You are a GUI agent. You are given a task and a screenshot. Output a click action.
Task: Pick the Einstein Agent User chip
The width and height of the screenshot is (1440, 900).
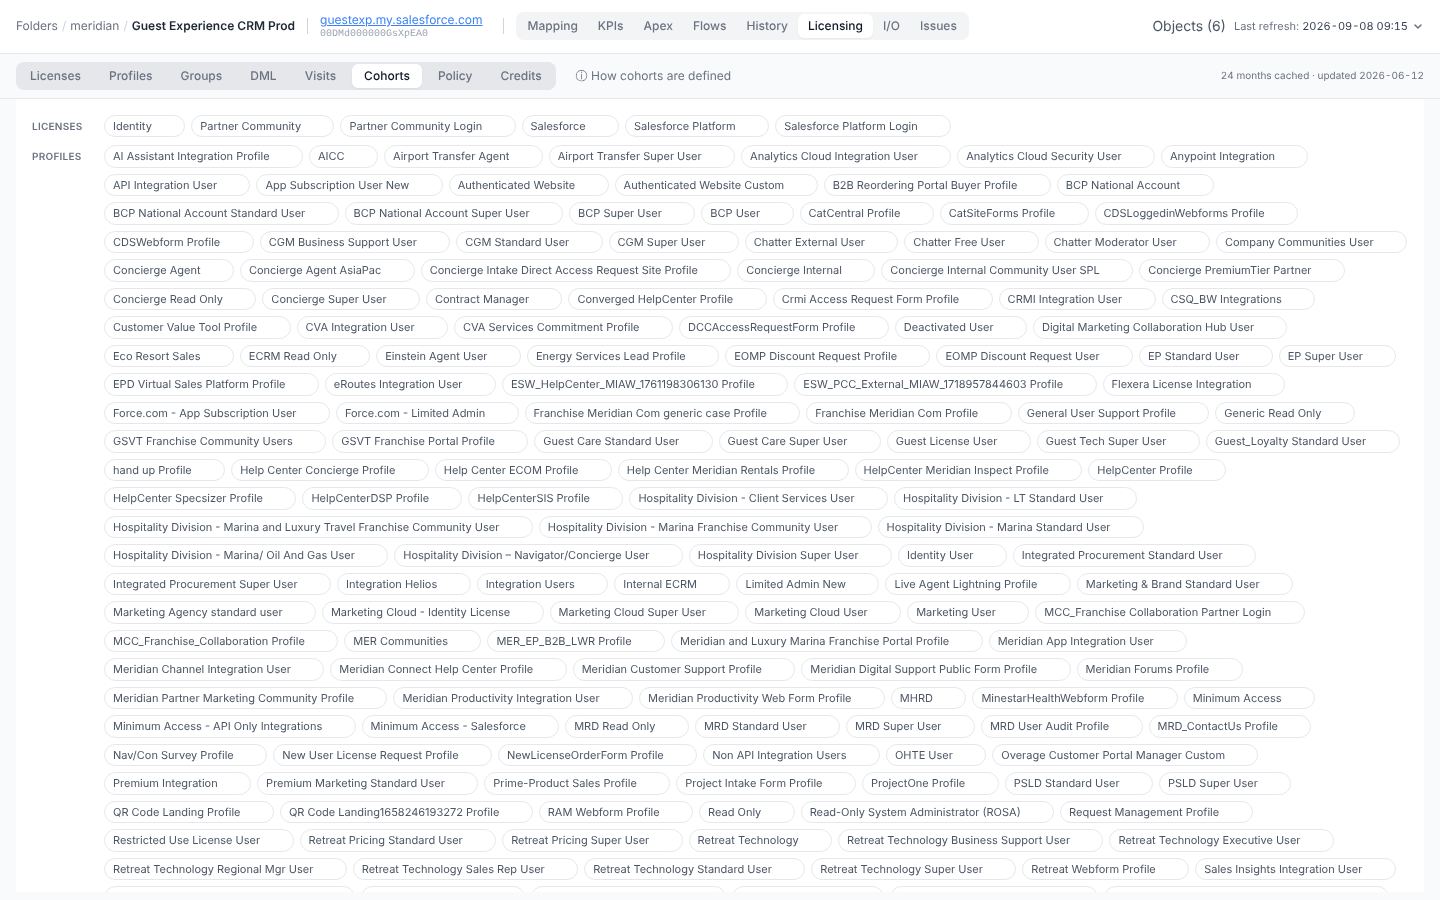coord(449,356)
